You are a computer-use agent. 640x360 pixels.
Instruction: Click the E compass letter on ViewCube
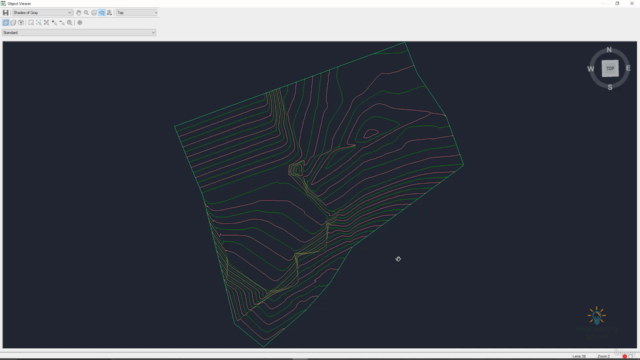tap(628, 68)
